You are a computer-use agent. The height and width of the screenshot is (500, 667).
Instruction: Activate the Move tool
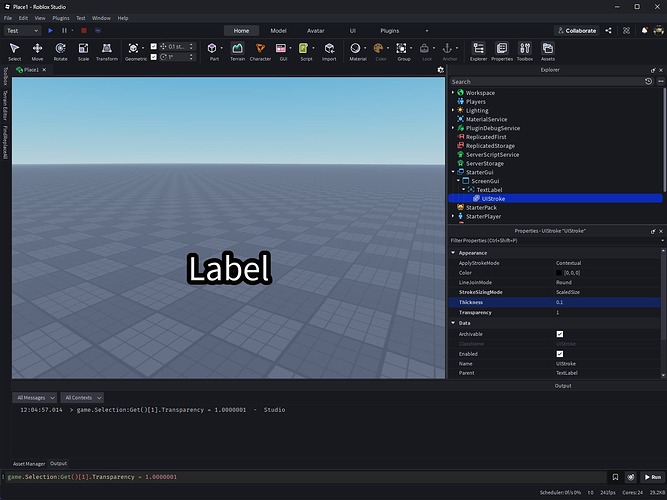click(x=37, y=52)
